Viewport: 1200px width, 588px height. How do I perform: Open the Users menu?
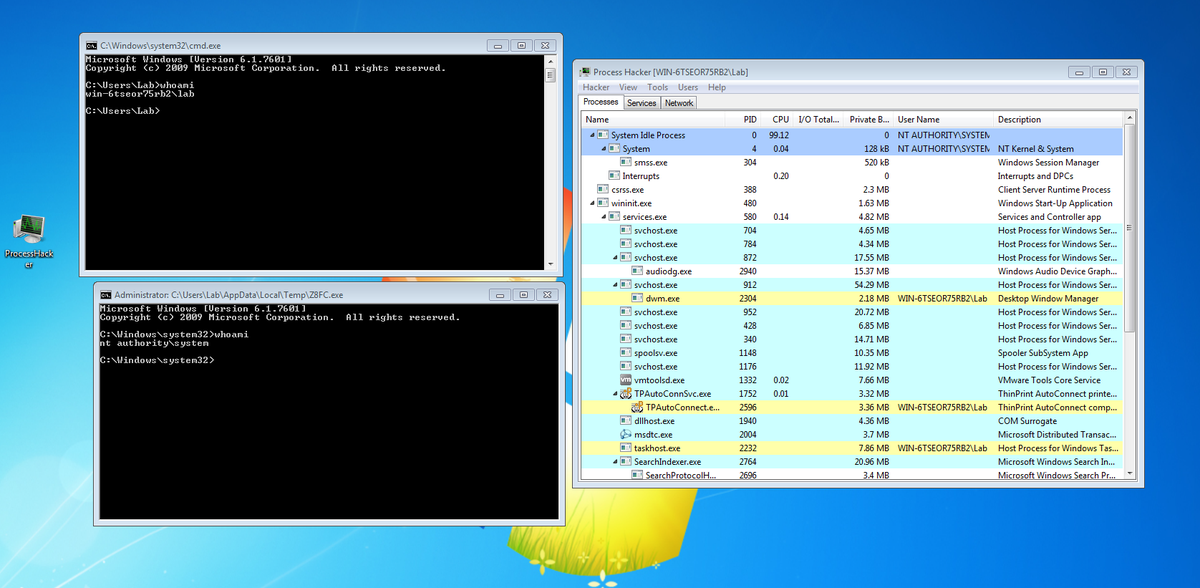[688, 88]
